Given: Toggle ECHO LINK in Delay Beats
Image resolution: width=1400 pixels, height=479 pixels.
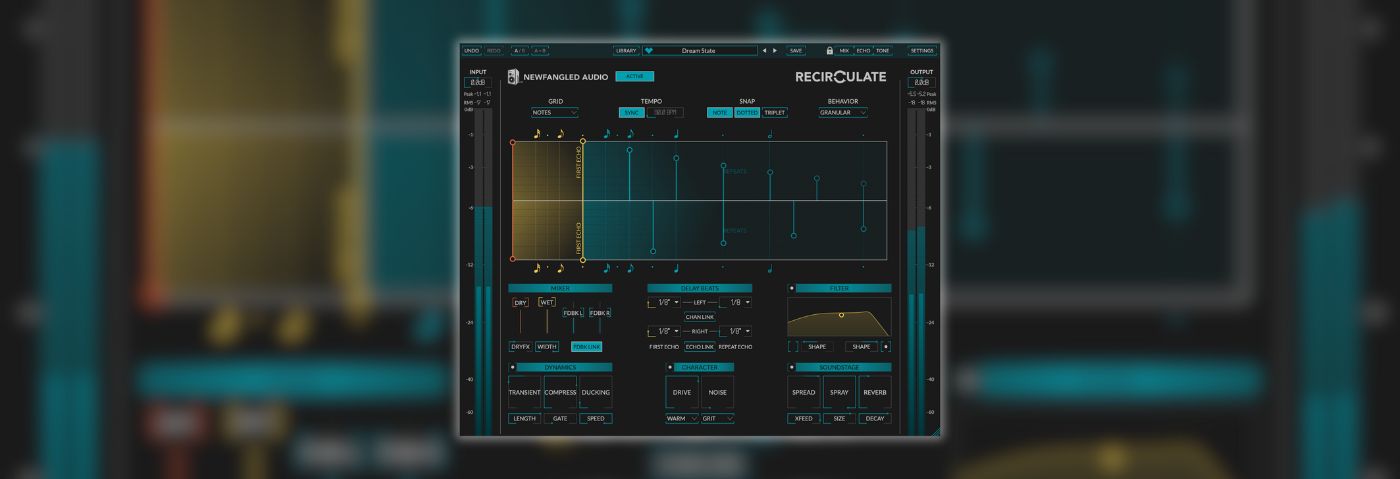Looking at the screenshot, I should coord(699,347).
